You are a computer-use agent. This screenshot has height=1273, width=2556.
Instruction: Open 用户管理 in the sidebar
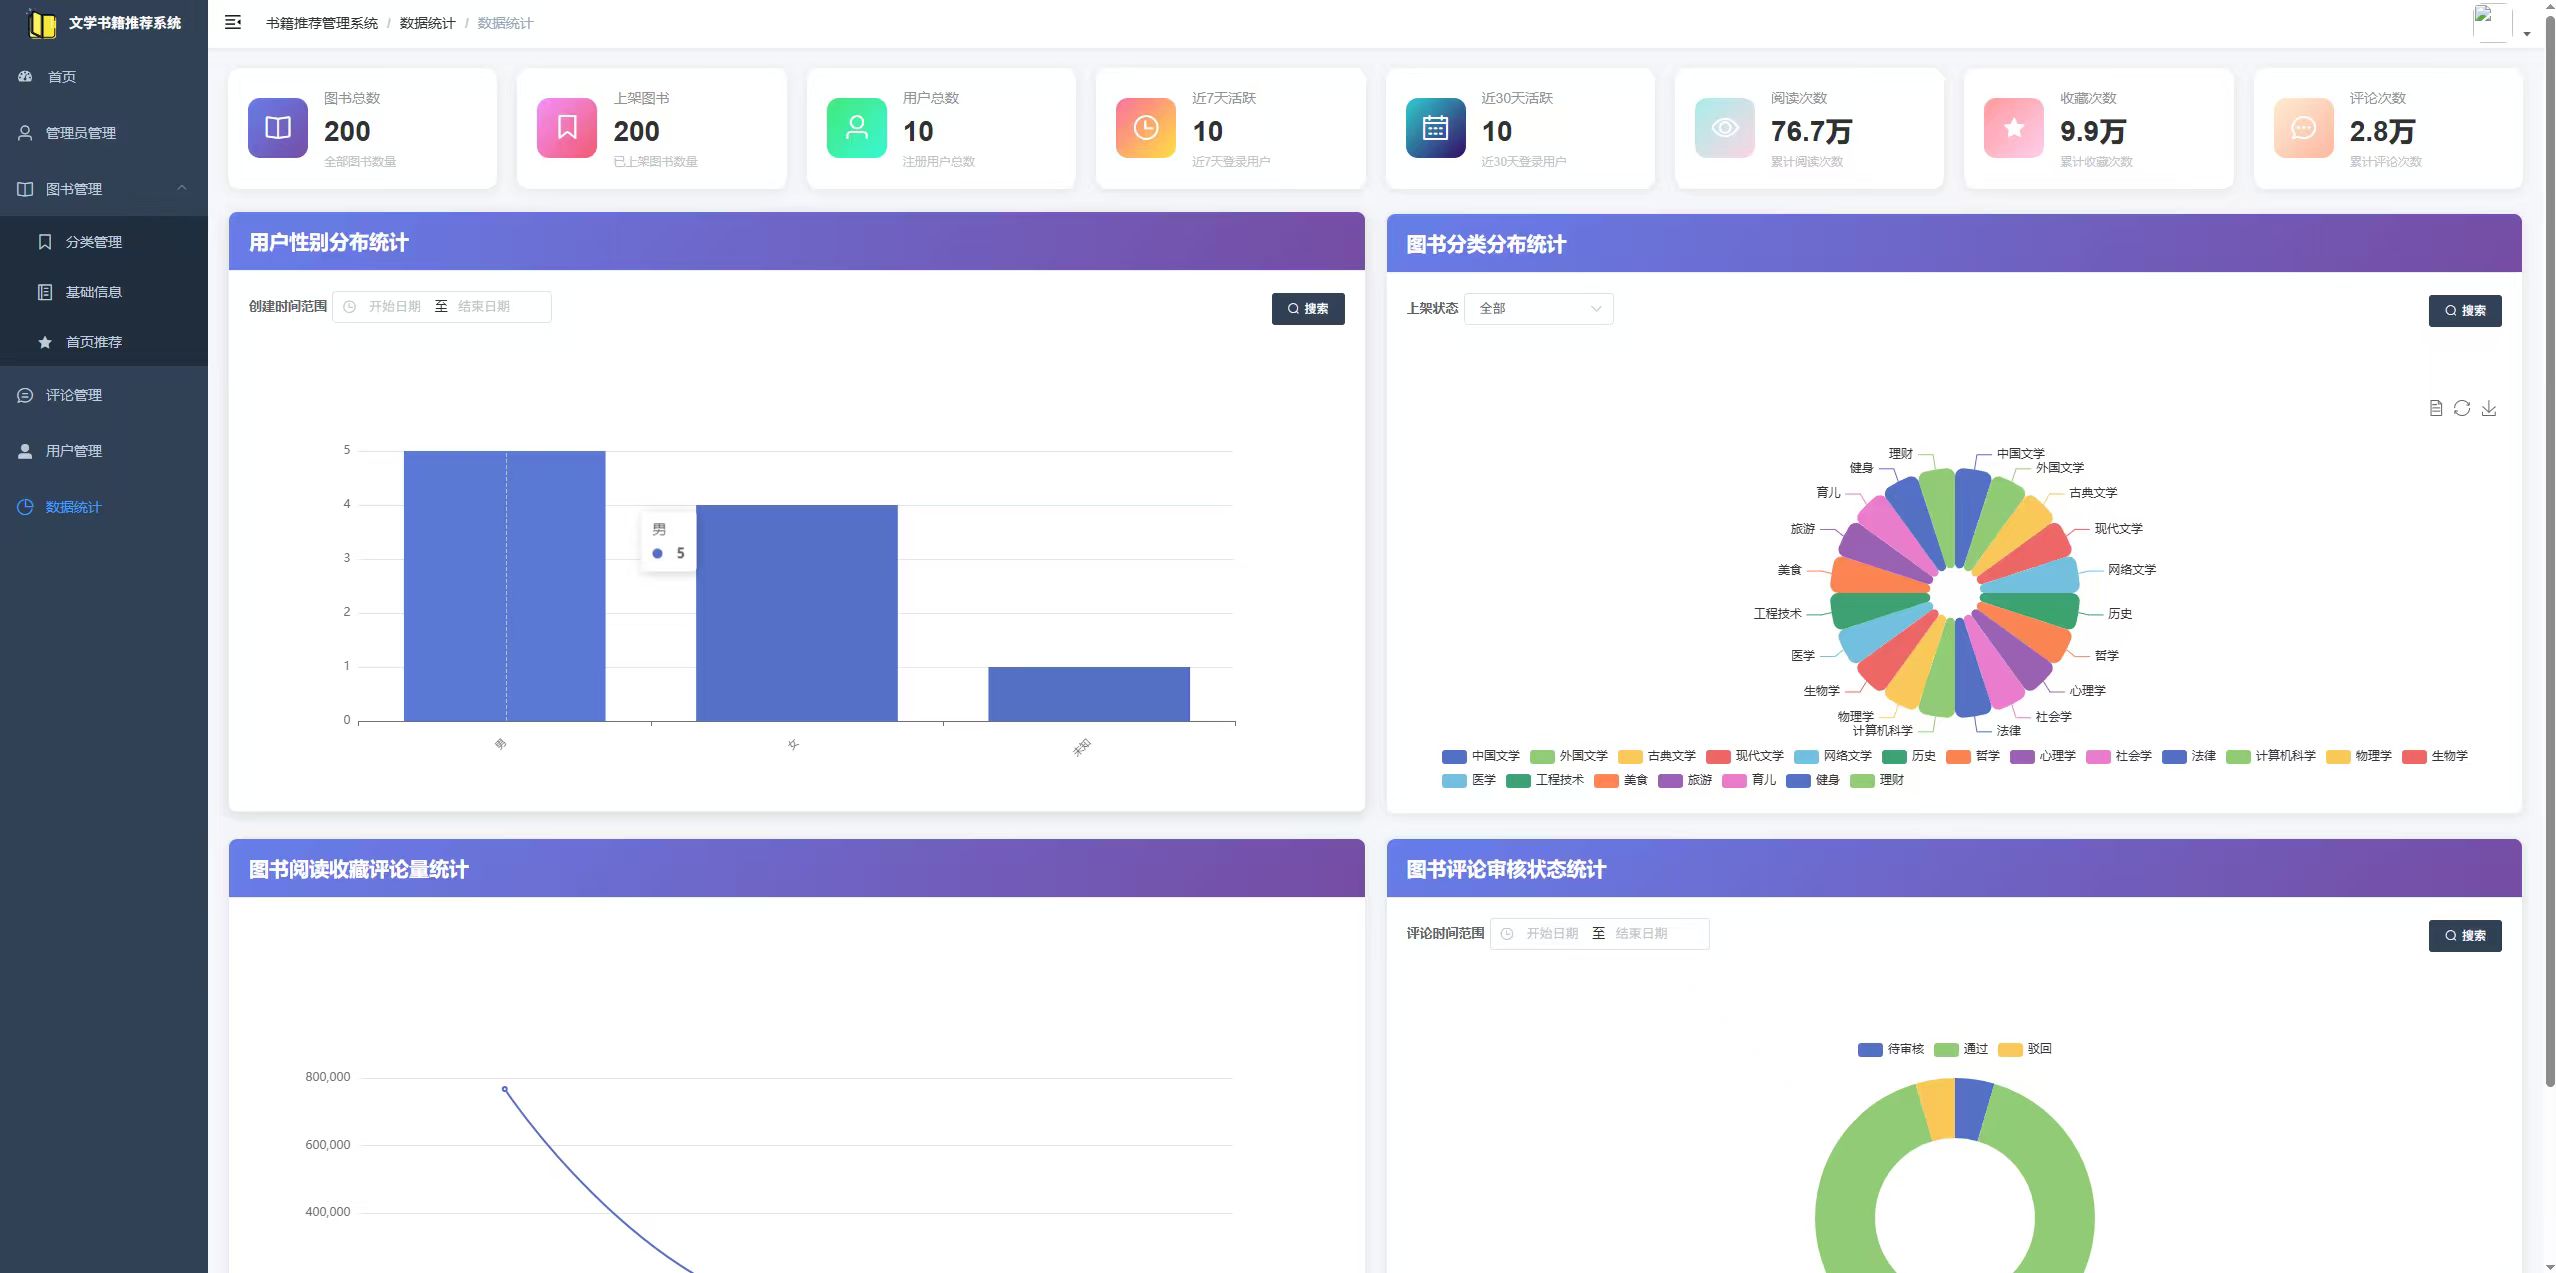coord(104,451)
